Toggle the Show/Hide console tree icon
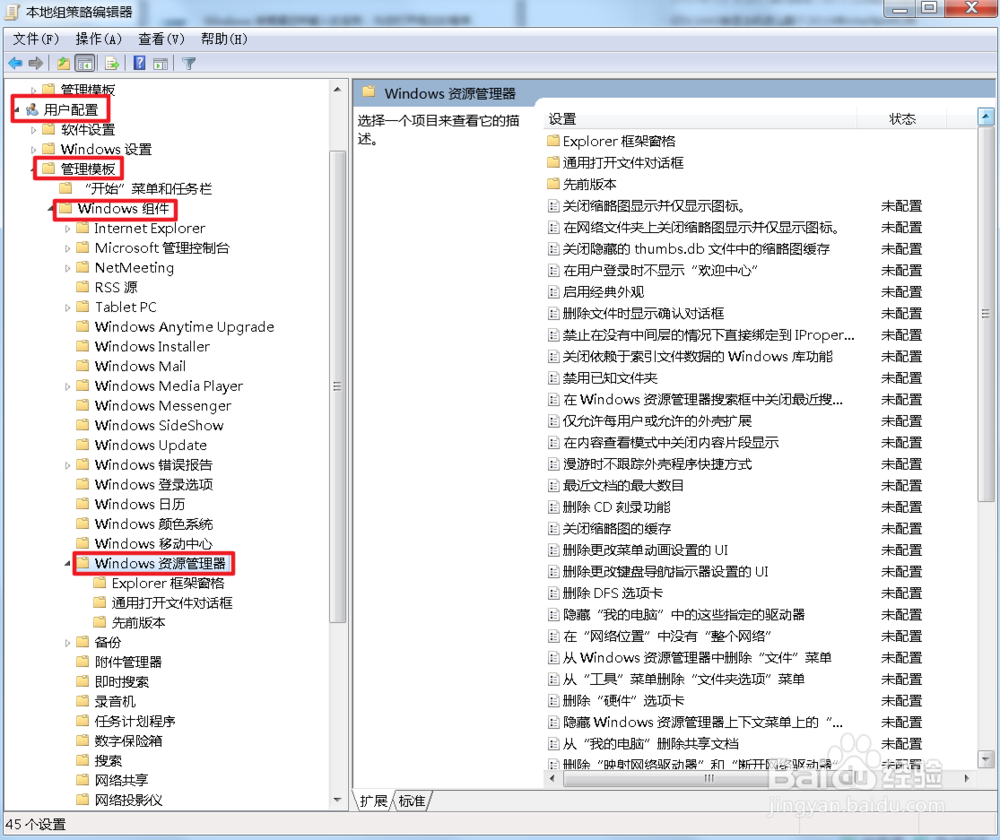This screenshot has height=840, width=1000. (x=85, y=63)
